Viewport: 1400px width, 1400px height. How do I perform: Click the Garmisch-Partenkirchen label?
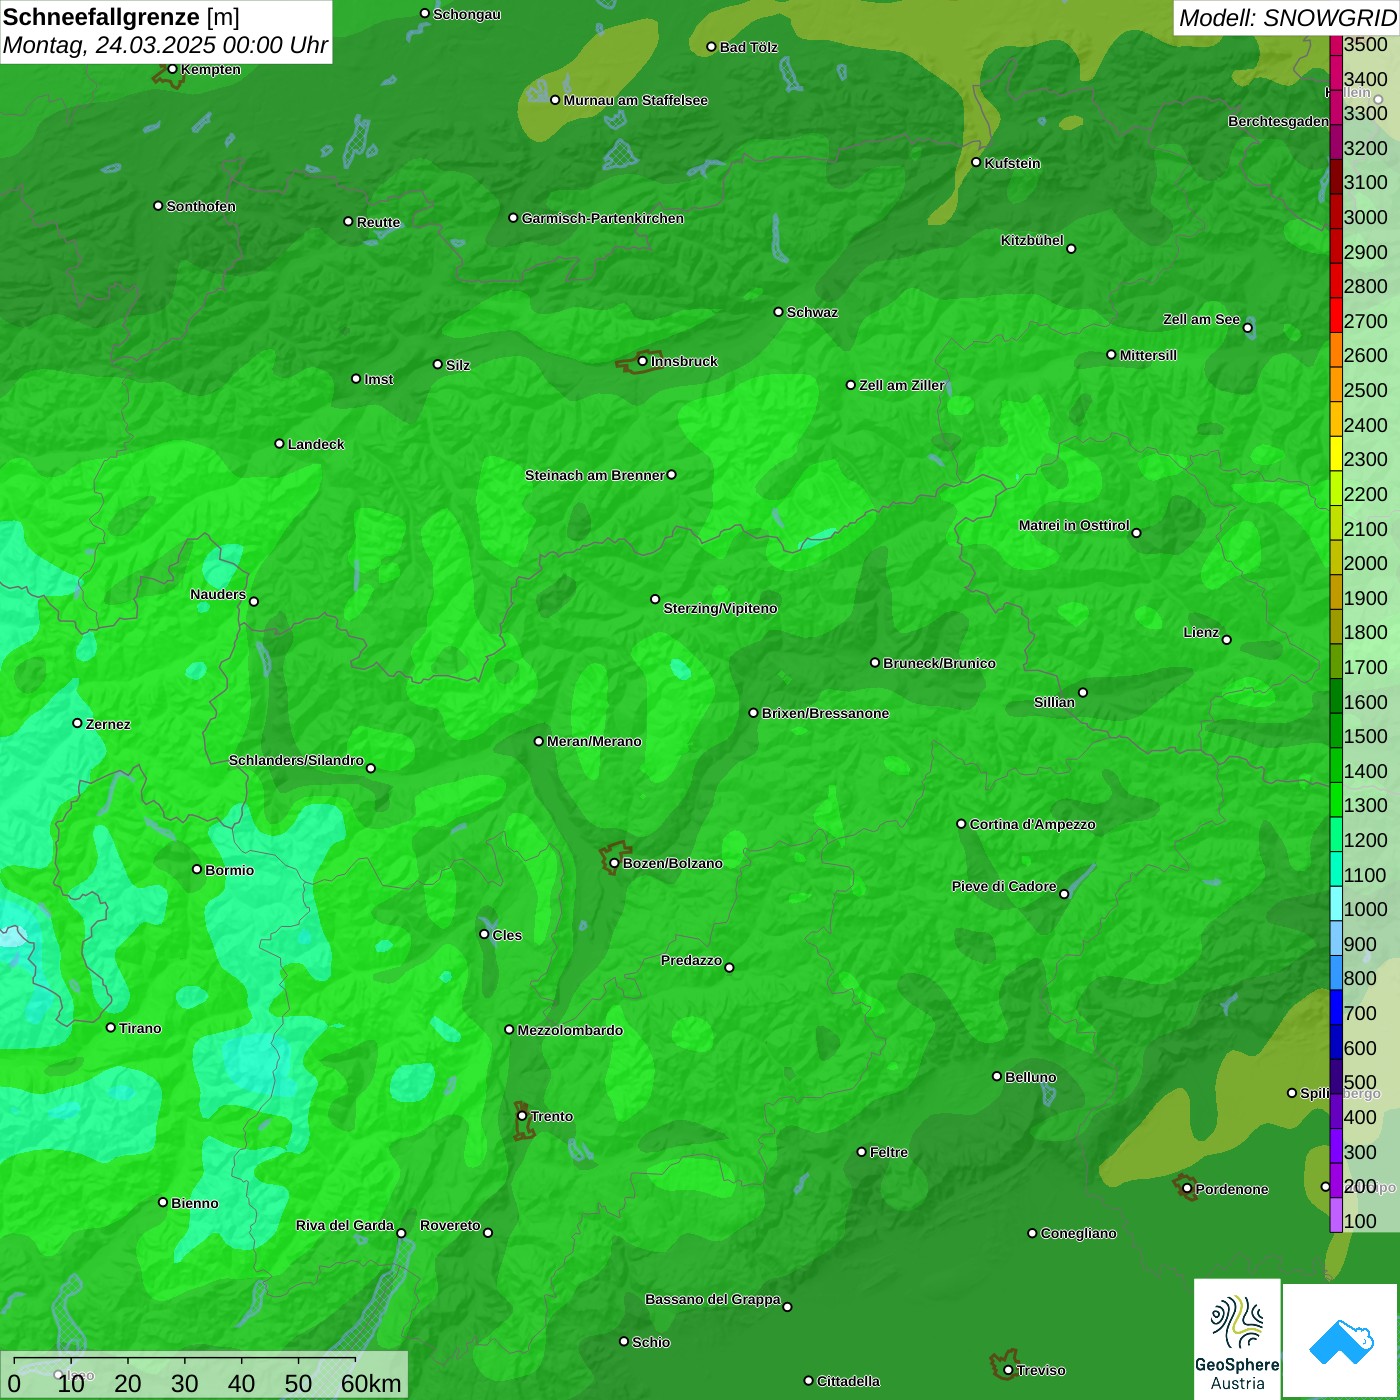(x=603, y=218)
